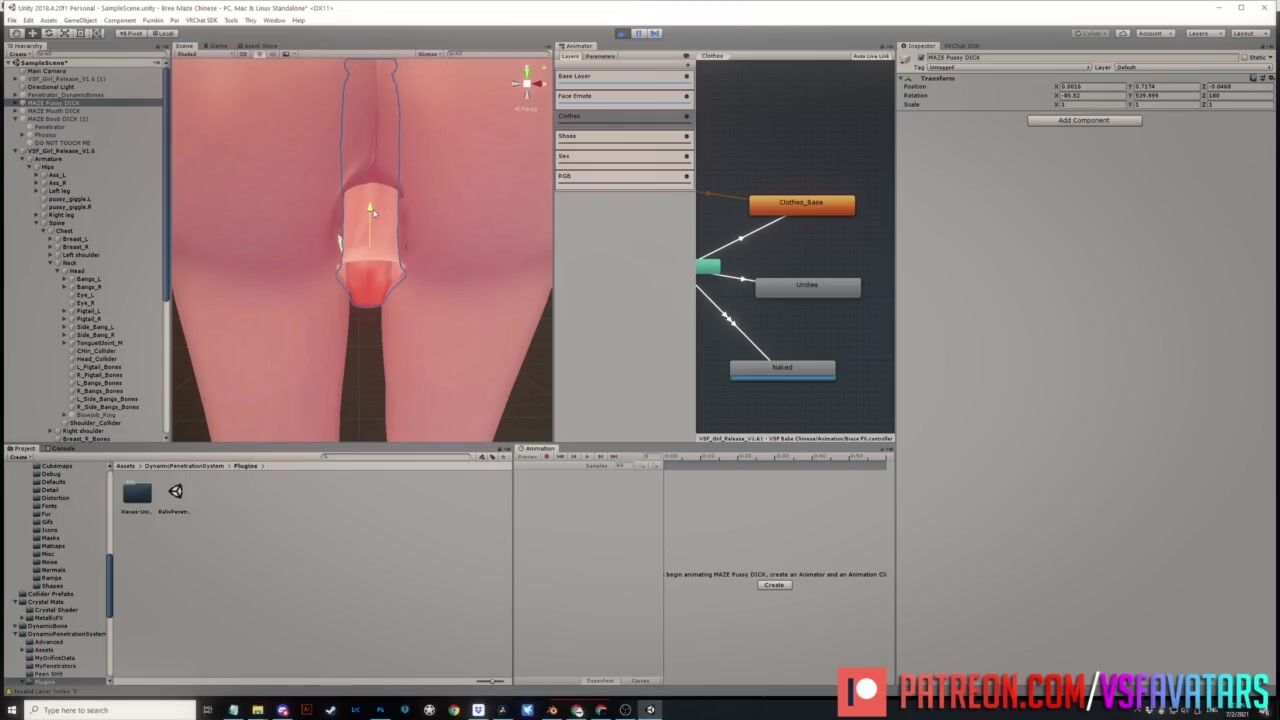Image resolution: width=1280 pixels, height=720 pixels.
Task: Toggle the 2D view mode in Scene
Action: [x=243, y=54]
